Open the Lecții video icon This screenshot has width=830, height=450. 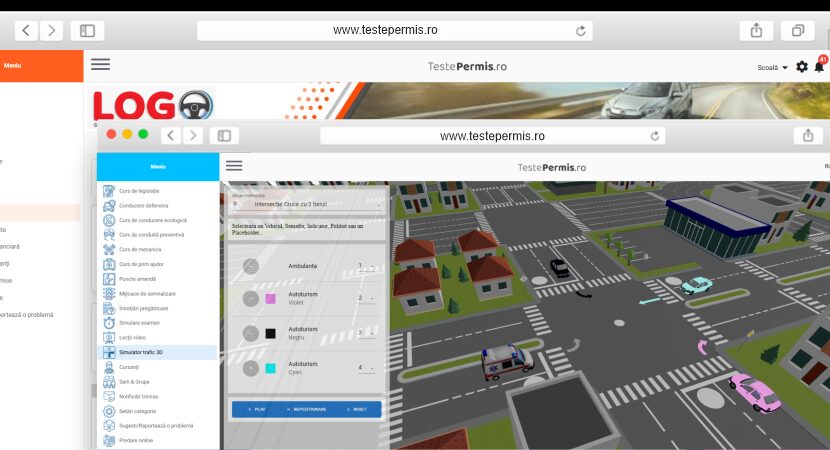pos(109,337)
